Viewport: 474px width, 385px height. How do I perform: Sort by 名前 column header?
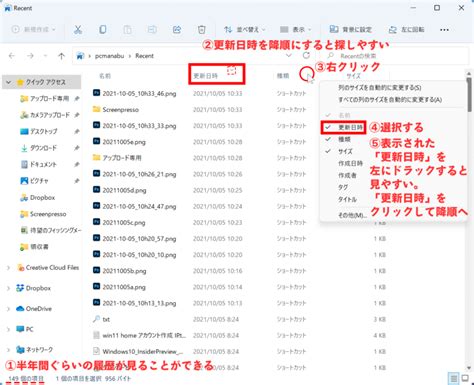pos(105,76)
